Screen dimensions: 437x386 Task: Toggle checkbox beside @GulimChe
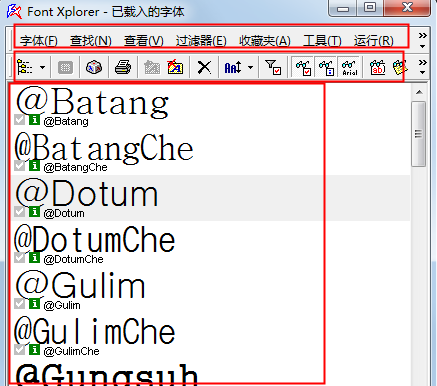click(x=20, y=350)
